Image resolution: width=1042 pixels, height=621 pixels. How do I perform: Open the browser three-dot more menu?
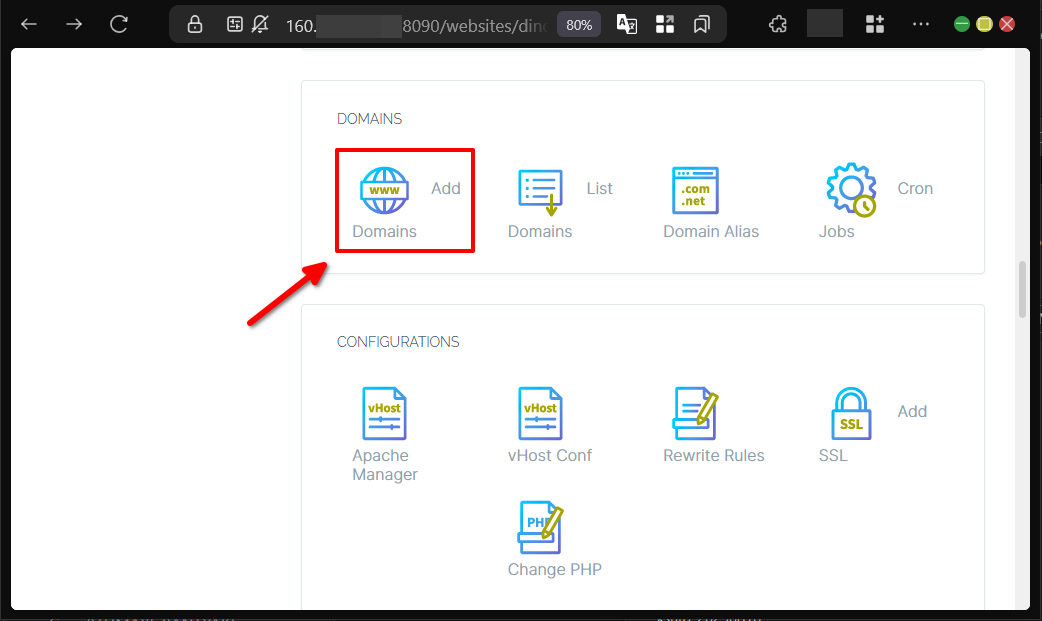coord(921,24)
